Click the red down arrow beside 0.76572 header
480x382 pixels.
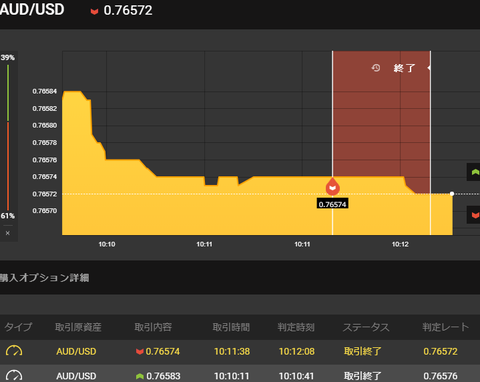tap(95, 12)
